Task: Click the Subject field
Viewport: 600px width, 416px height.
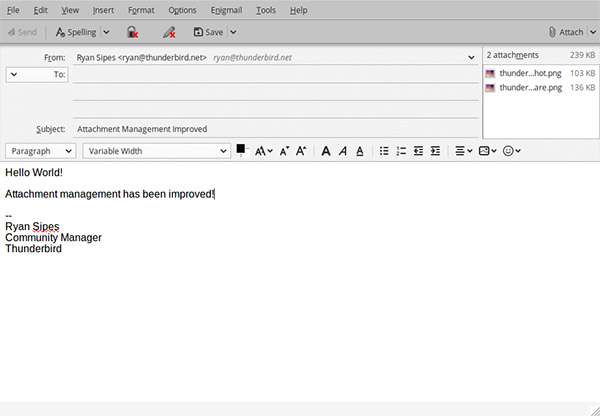Action: (x=276, y=129)
